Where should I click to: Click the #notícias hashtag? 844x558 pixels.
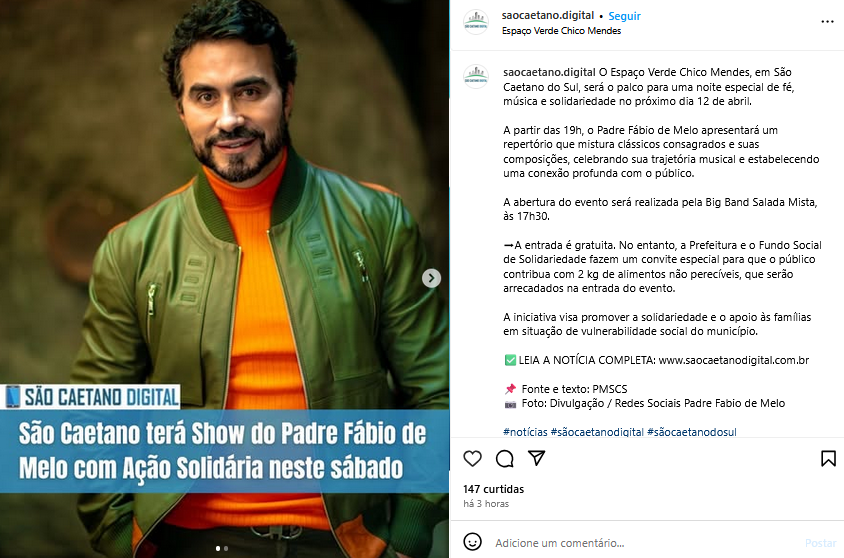(525, 432)
